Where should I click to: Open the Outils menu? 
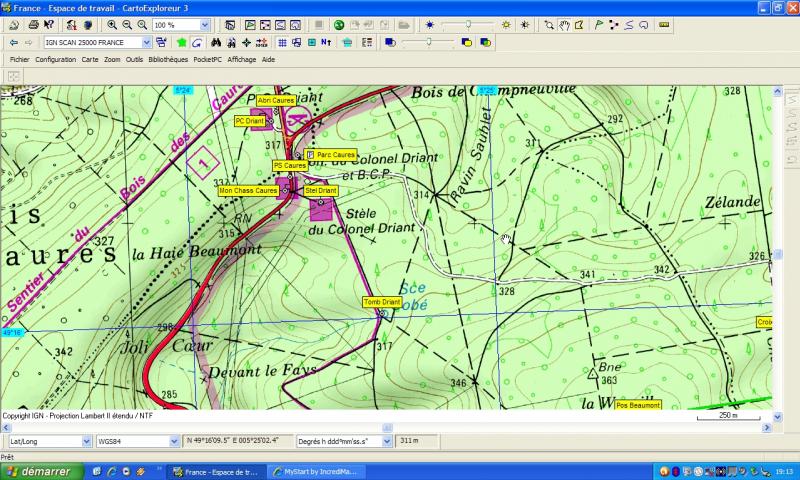coord(134,59)
